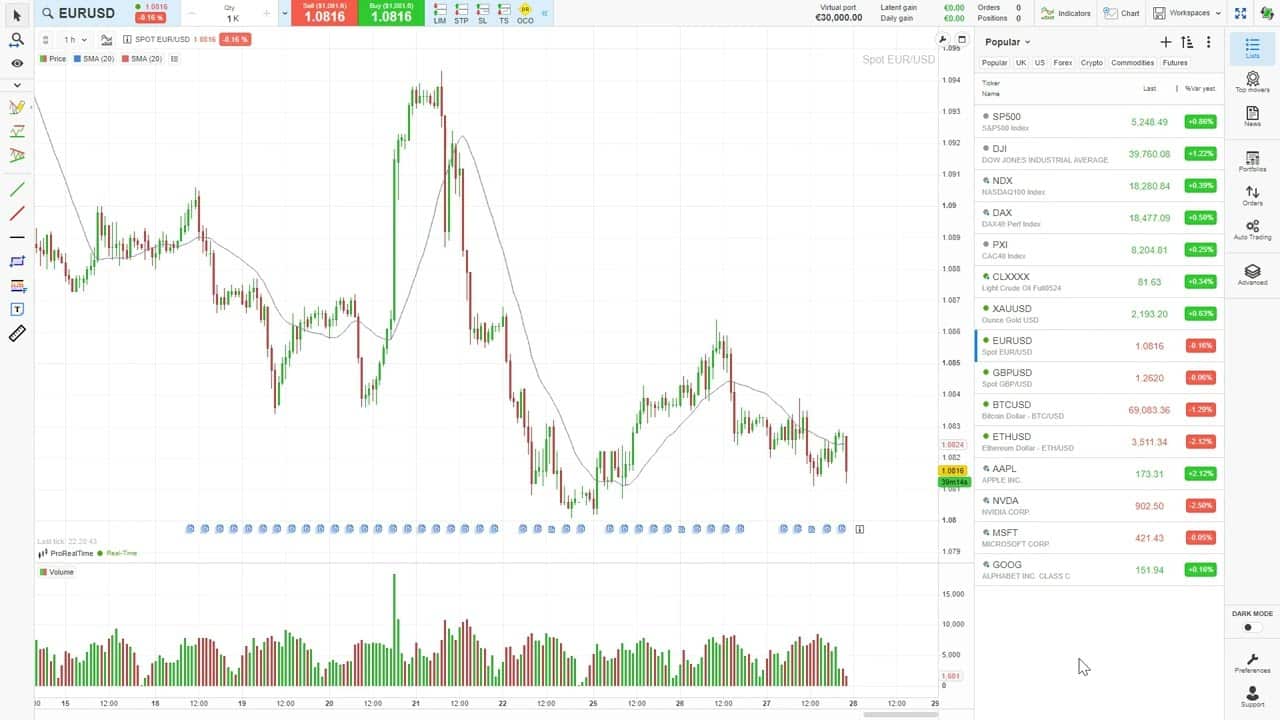Choose the text annotation T tool
The width and height of the screenshot is (1280, 720).
pos(17,310)
